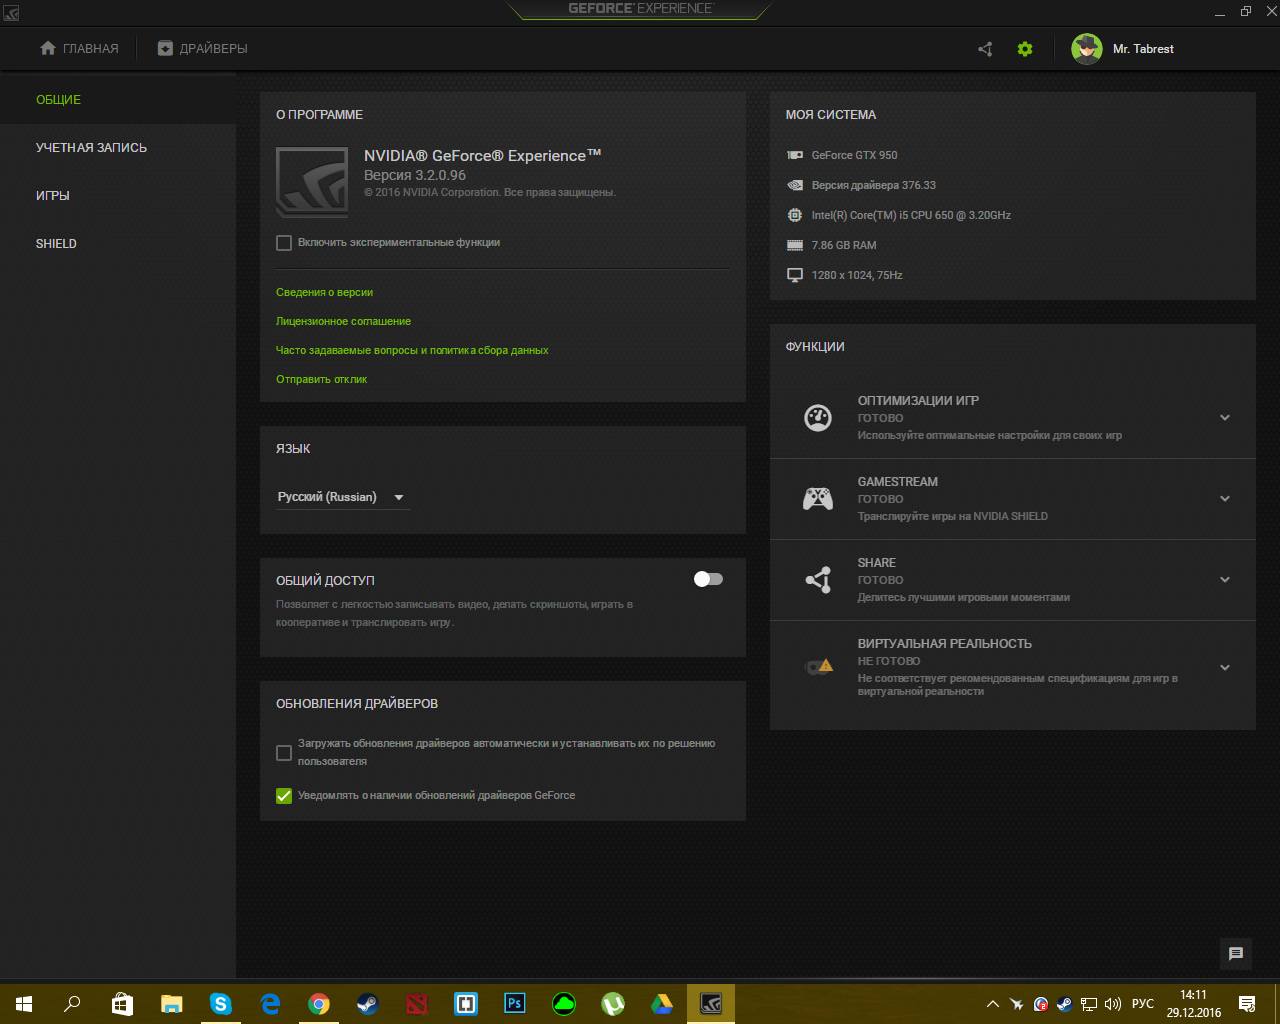The height and width of the screenshot is (1024, 1280).
Task: Open Skype from taskbar
Action: coord(221,1004)
